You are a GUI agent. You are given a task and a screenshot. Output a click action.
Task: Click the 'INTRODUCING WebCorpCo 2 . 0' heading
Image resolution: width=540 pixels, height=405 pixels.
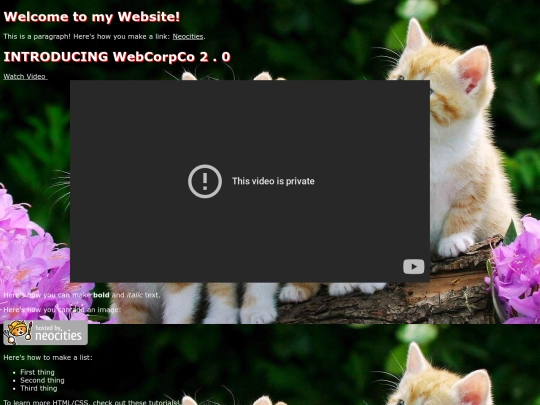point(117,57)
